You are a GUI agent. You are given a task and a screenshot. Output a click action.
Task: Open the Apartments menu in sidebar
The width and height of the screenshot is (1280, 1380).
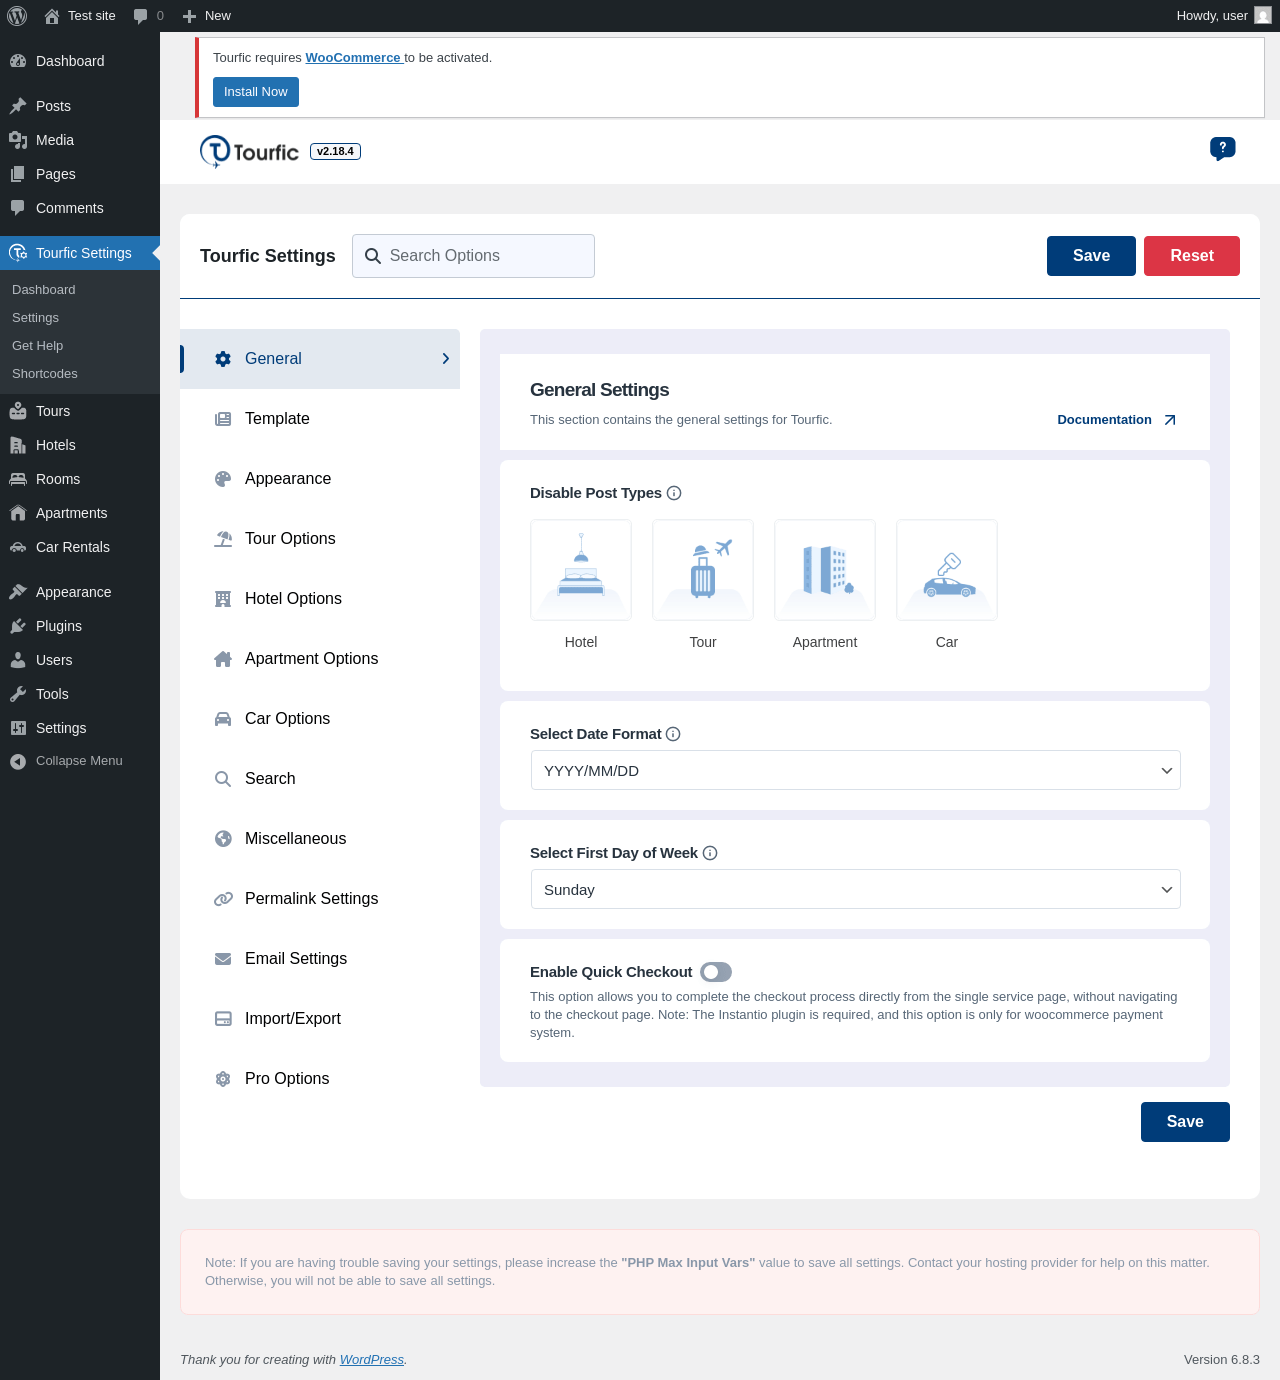80,513
